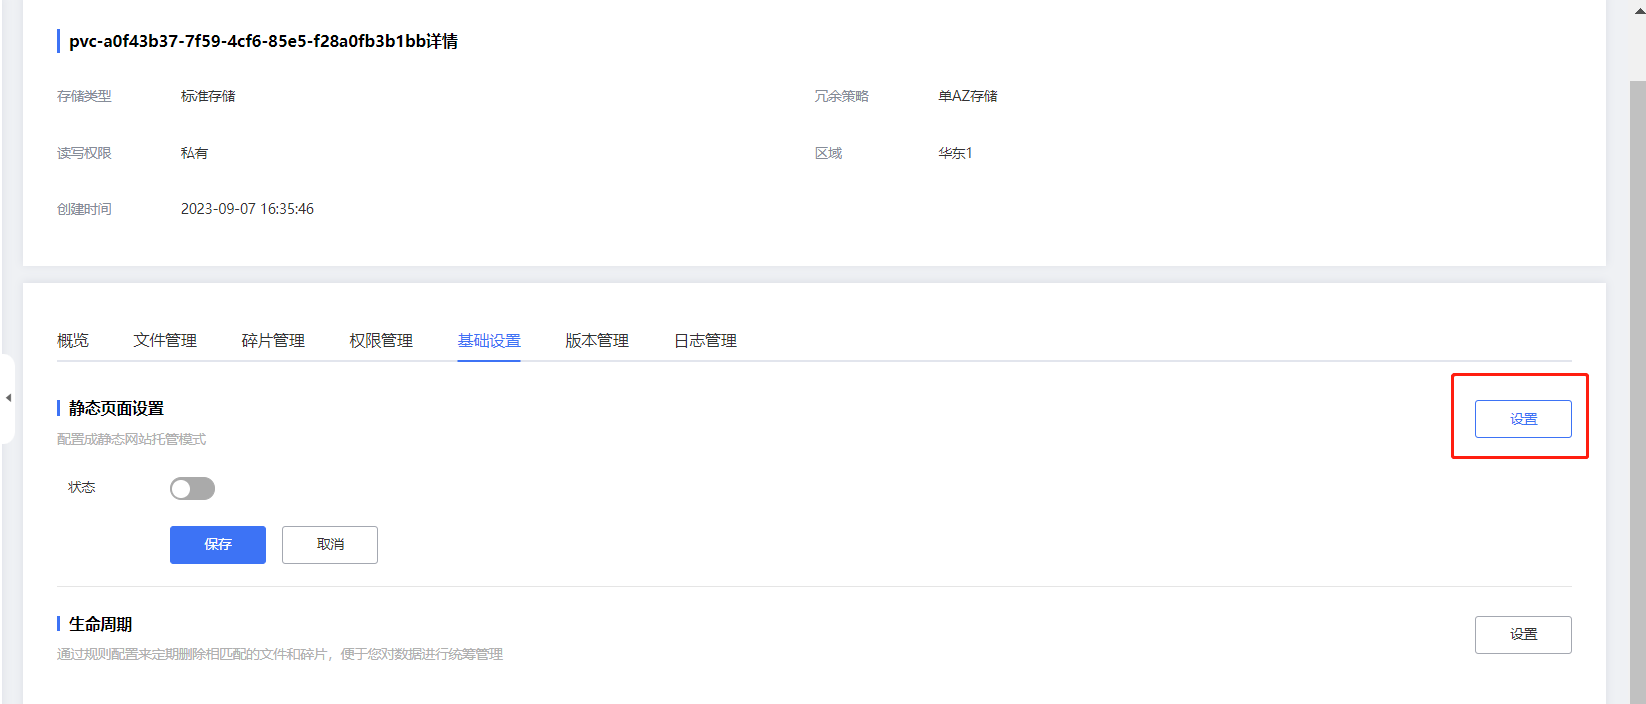Screen dimensions: 1646x704
Task: View the 日志管理 tab
Action: pyautogui.click(x=705, y=341)
